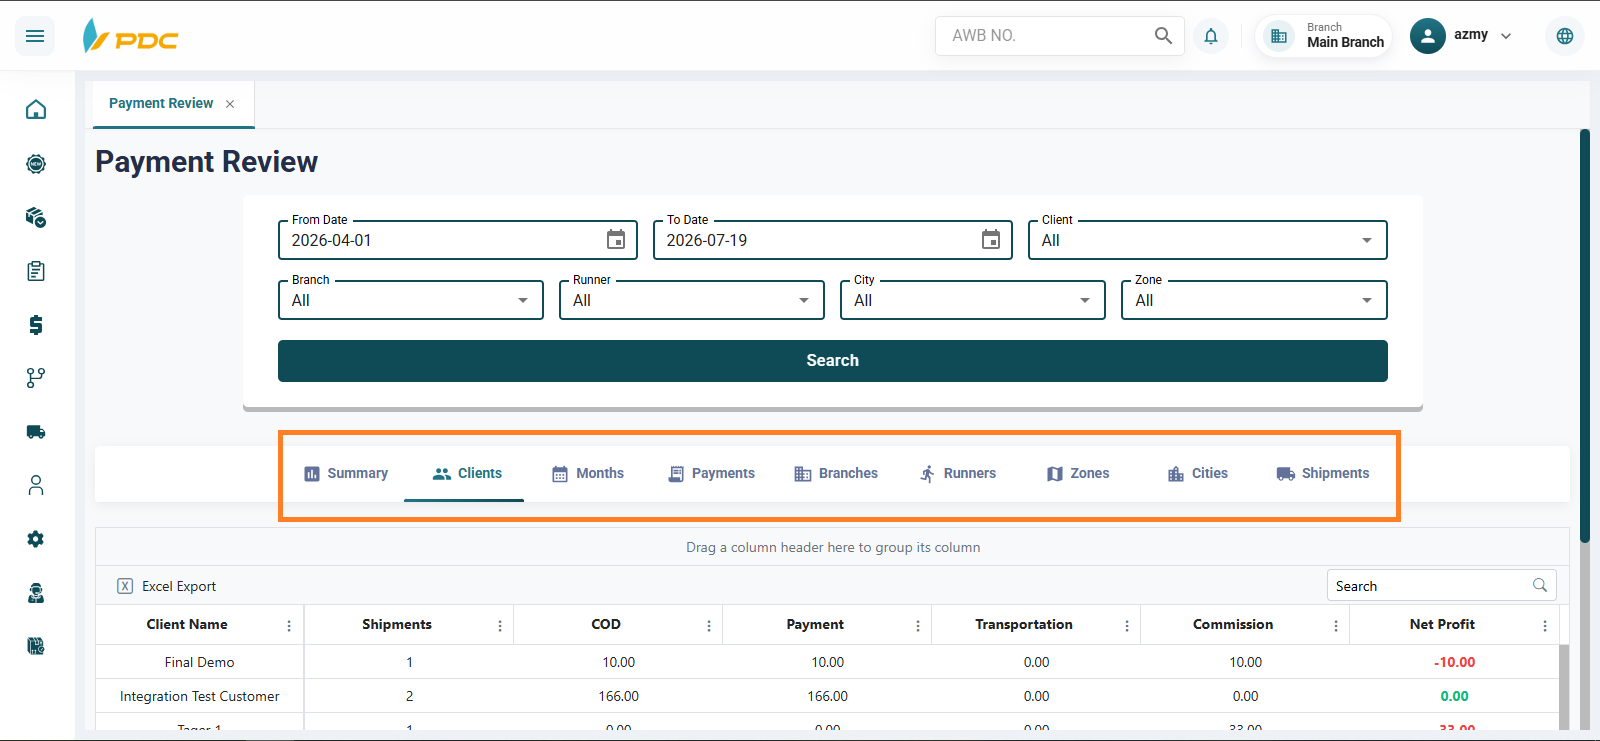Screen dimensions: 1600x741
Task: Open the bottom sidebar building icon
Action: point(36,646)
